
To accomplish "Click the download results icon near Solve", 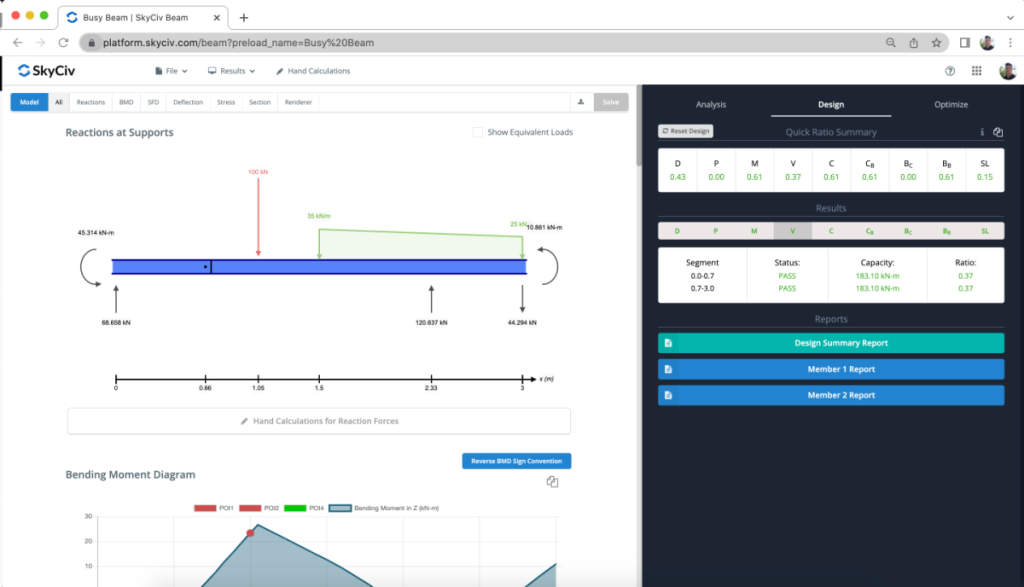I will pos(580,102).
